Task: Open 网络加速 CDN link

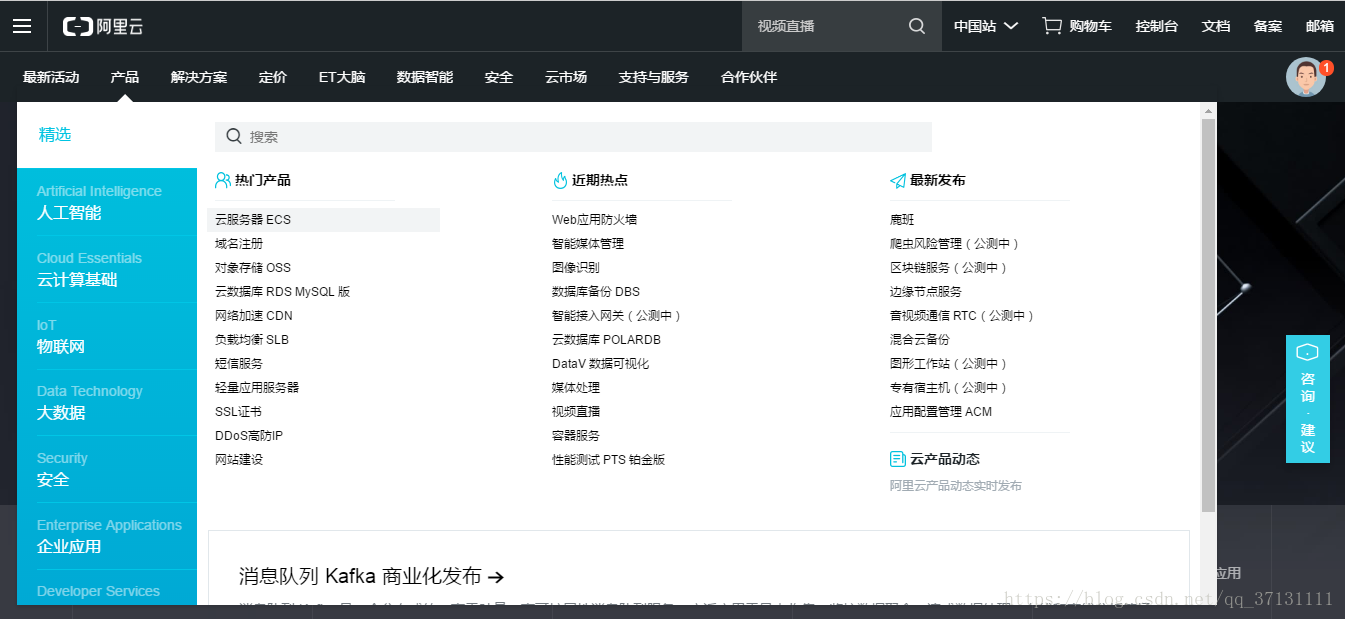Action: pos(254,316)
